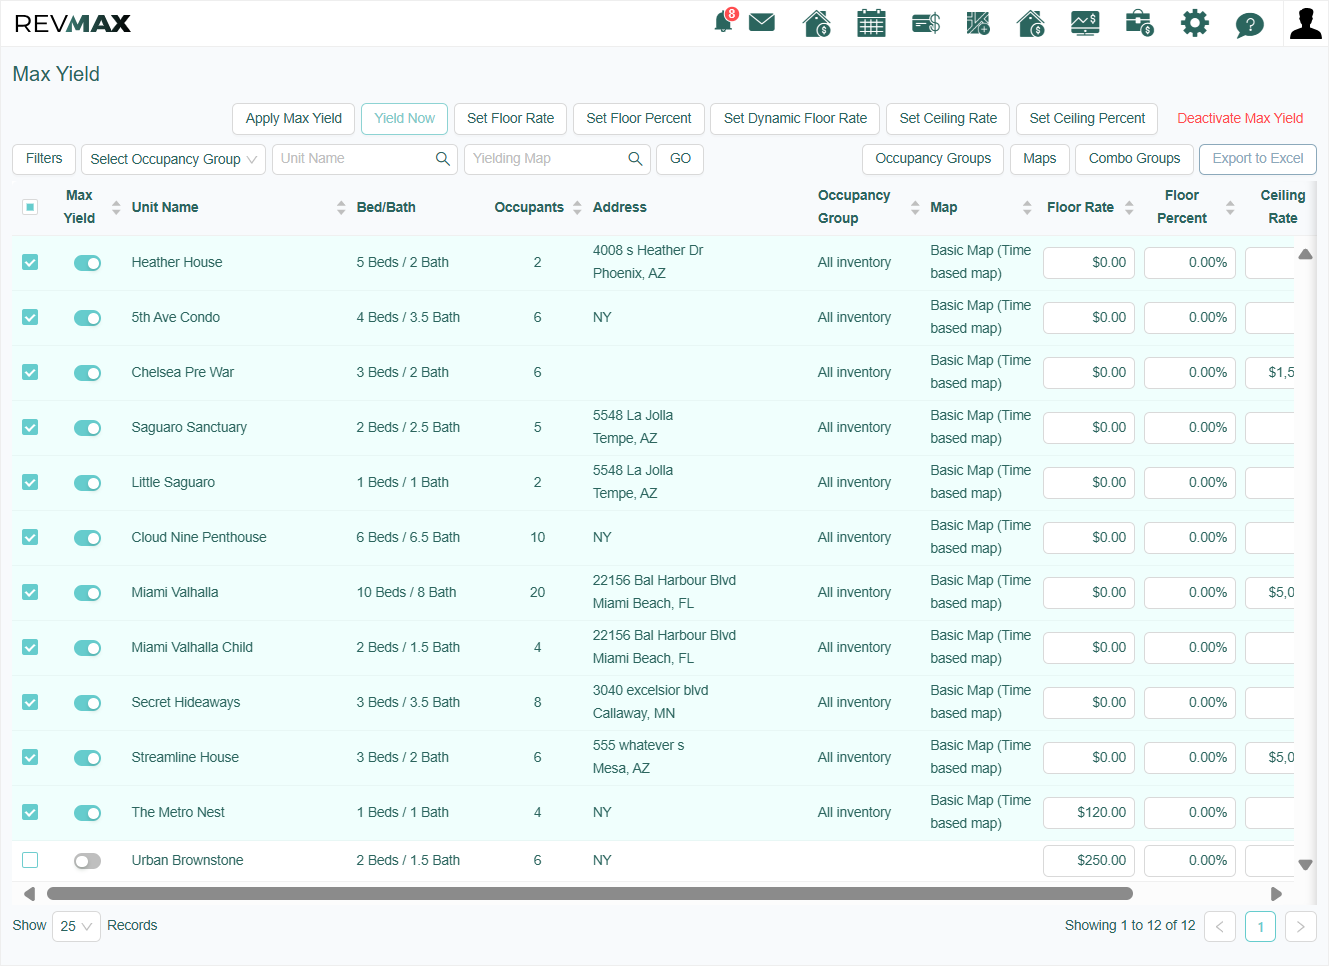
Task: Click the Apply Max Yield button
Action: [x=294, y=118]
